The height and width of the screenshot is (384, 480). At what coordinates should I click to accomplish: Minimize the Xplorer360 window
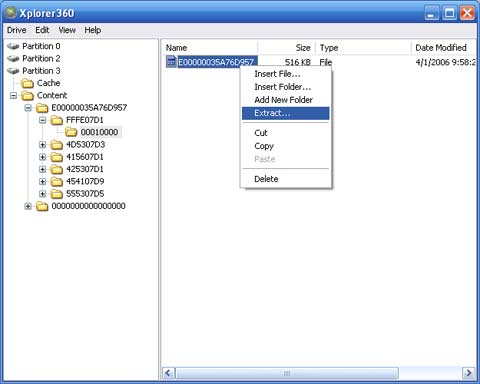[x=432, y=13]
